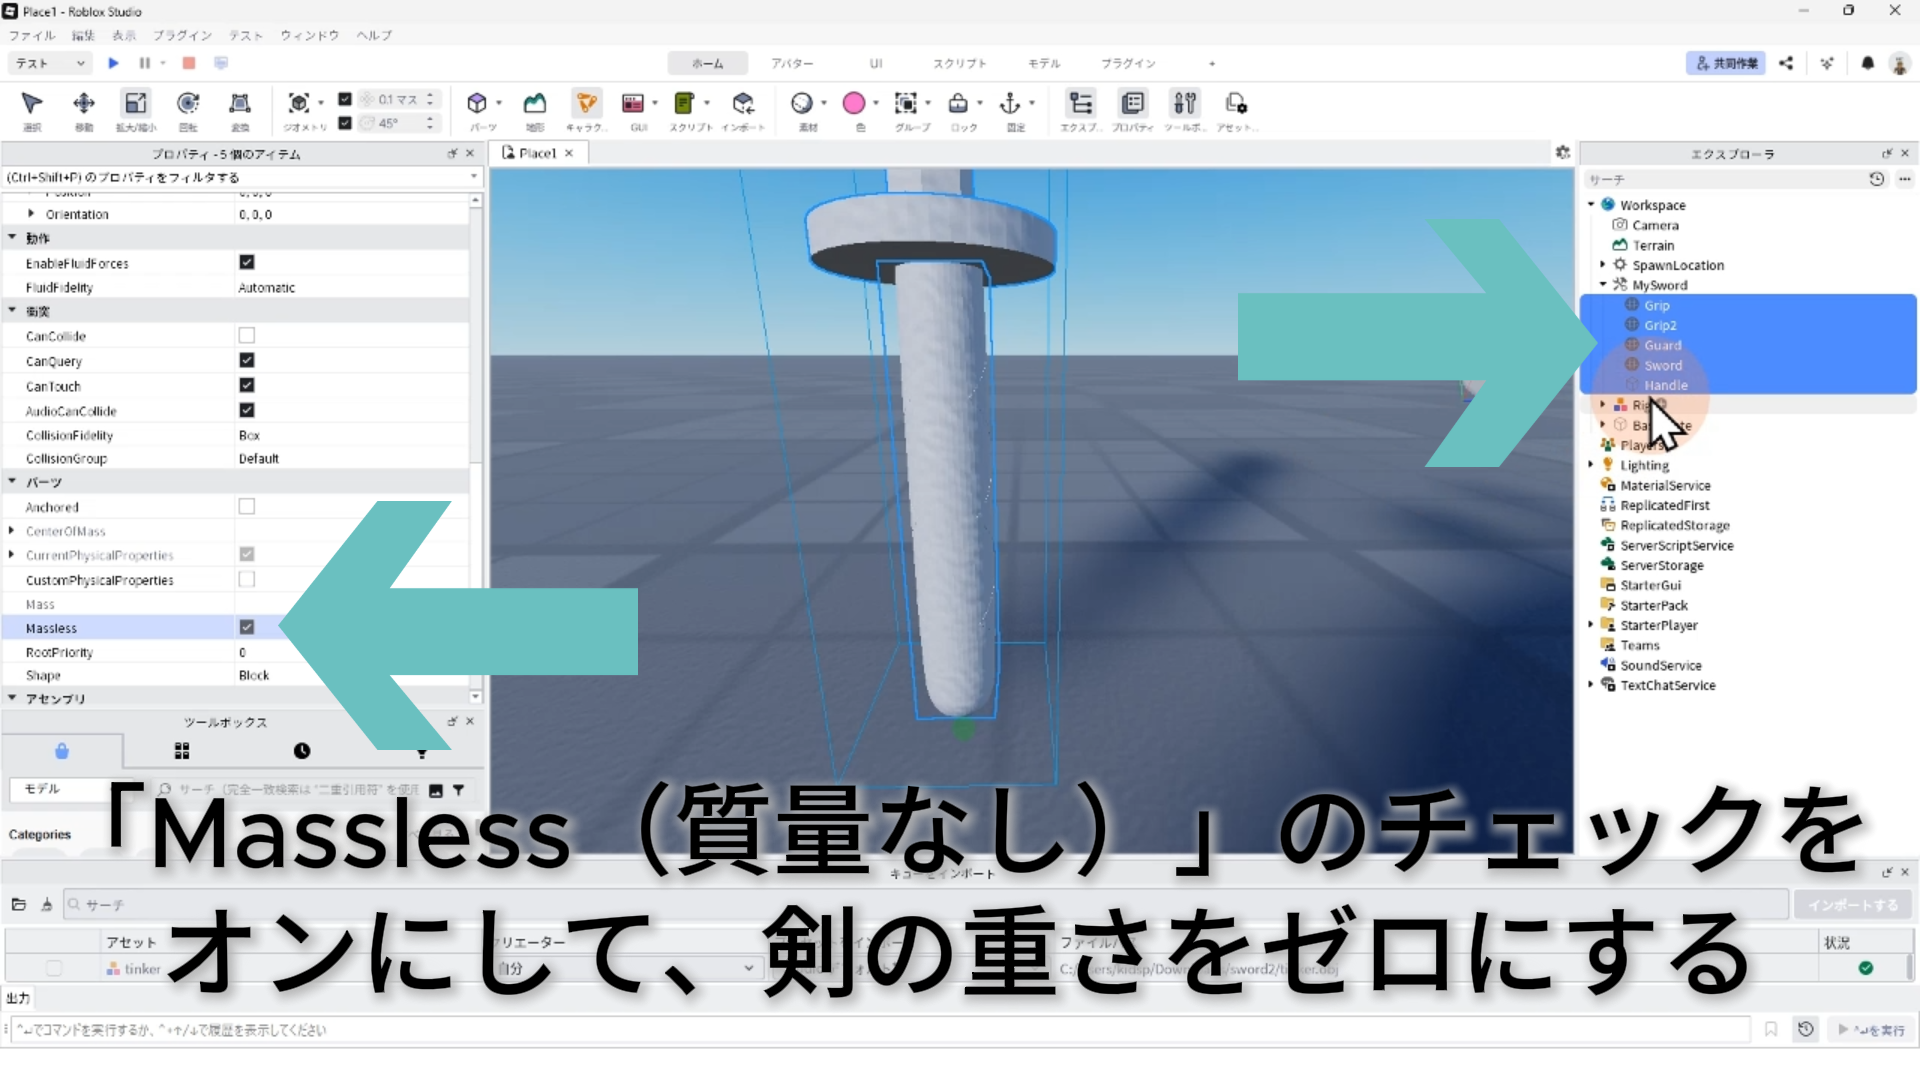Click the Character tool icon
Screen dimensions: 1920x1080
587,104
